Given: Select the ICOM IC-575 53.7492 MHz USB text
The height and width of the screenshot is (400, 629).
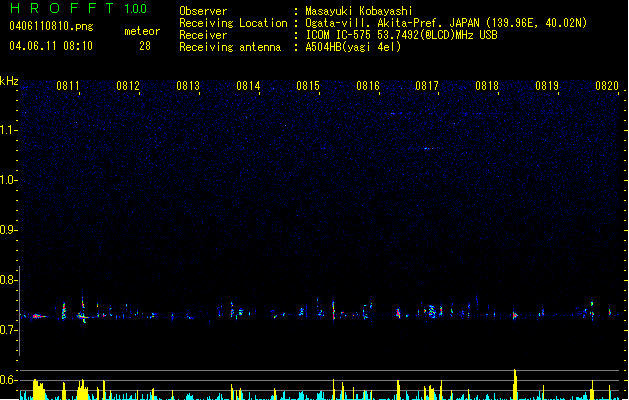Looking at the screenshot, I should tap(401, 35).
